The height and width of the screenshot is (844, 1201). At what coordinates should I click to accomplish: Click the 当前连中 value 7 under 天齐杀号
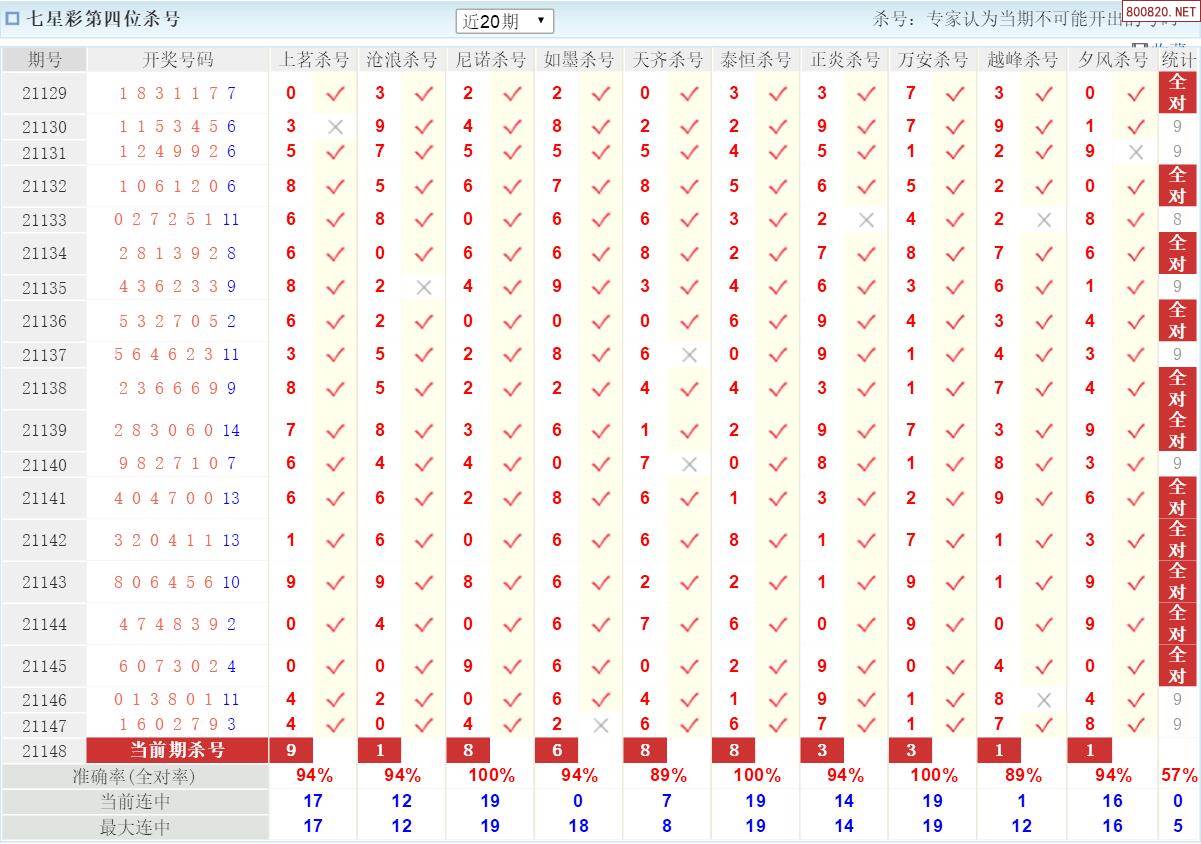click(667, 801)
